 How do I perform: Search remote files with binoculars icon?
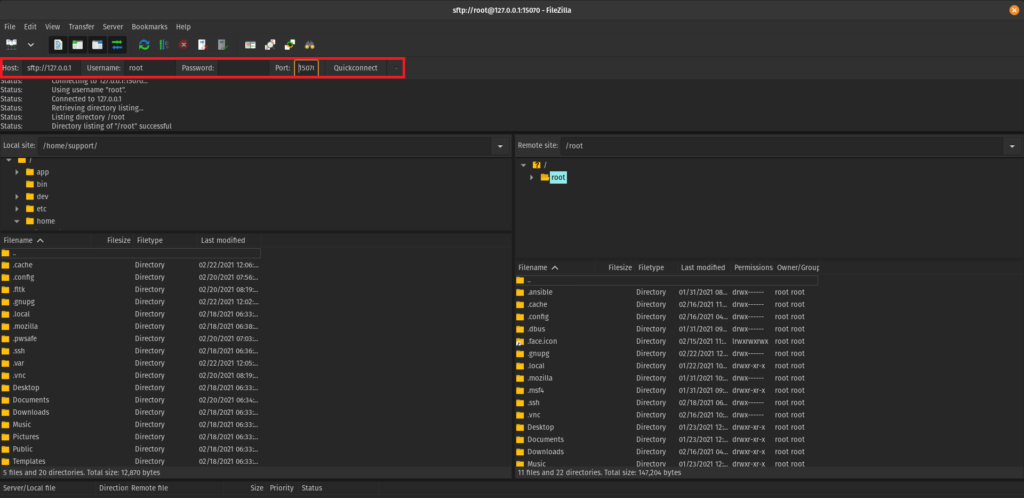click(310, 44)
